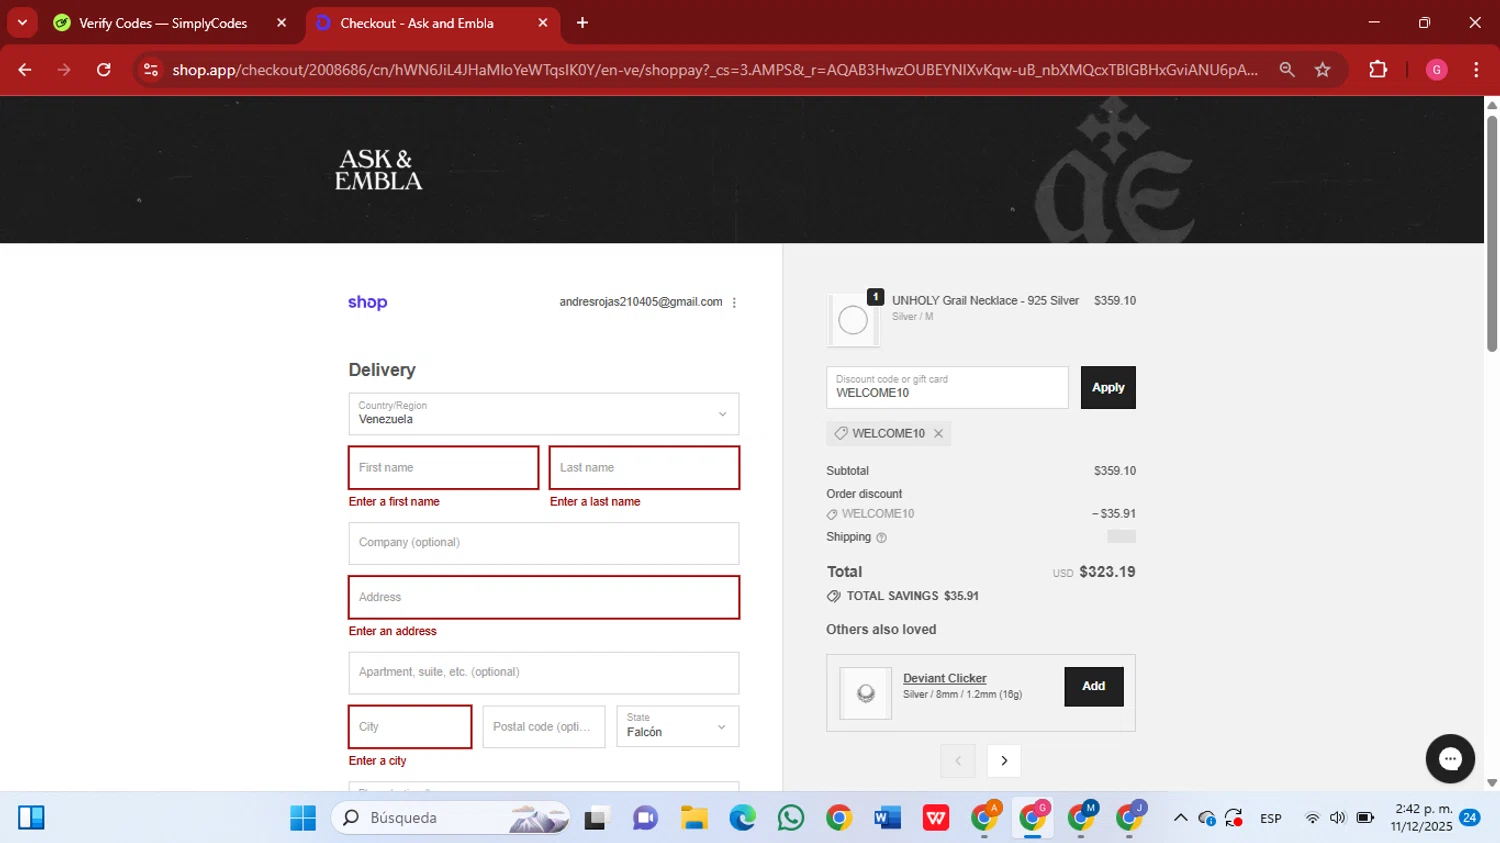Screen dimensions: 1500x843
Task: Focus the Last name field
Action: click(x=645, y=468)
